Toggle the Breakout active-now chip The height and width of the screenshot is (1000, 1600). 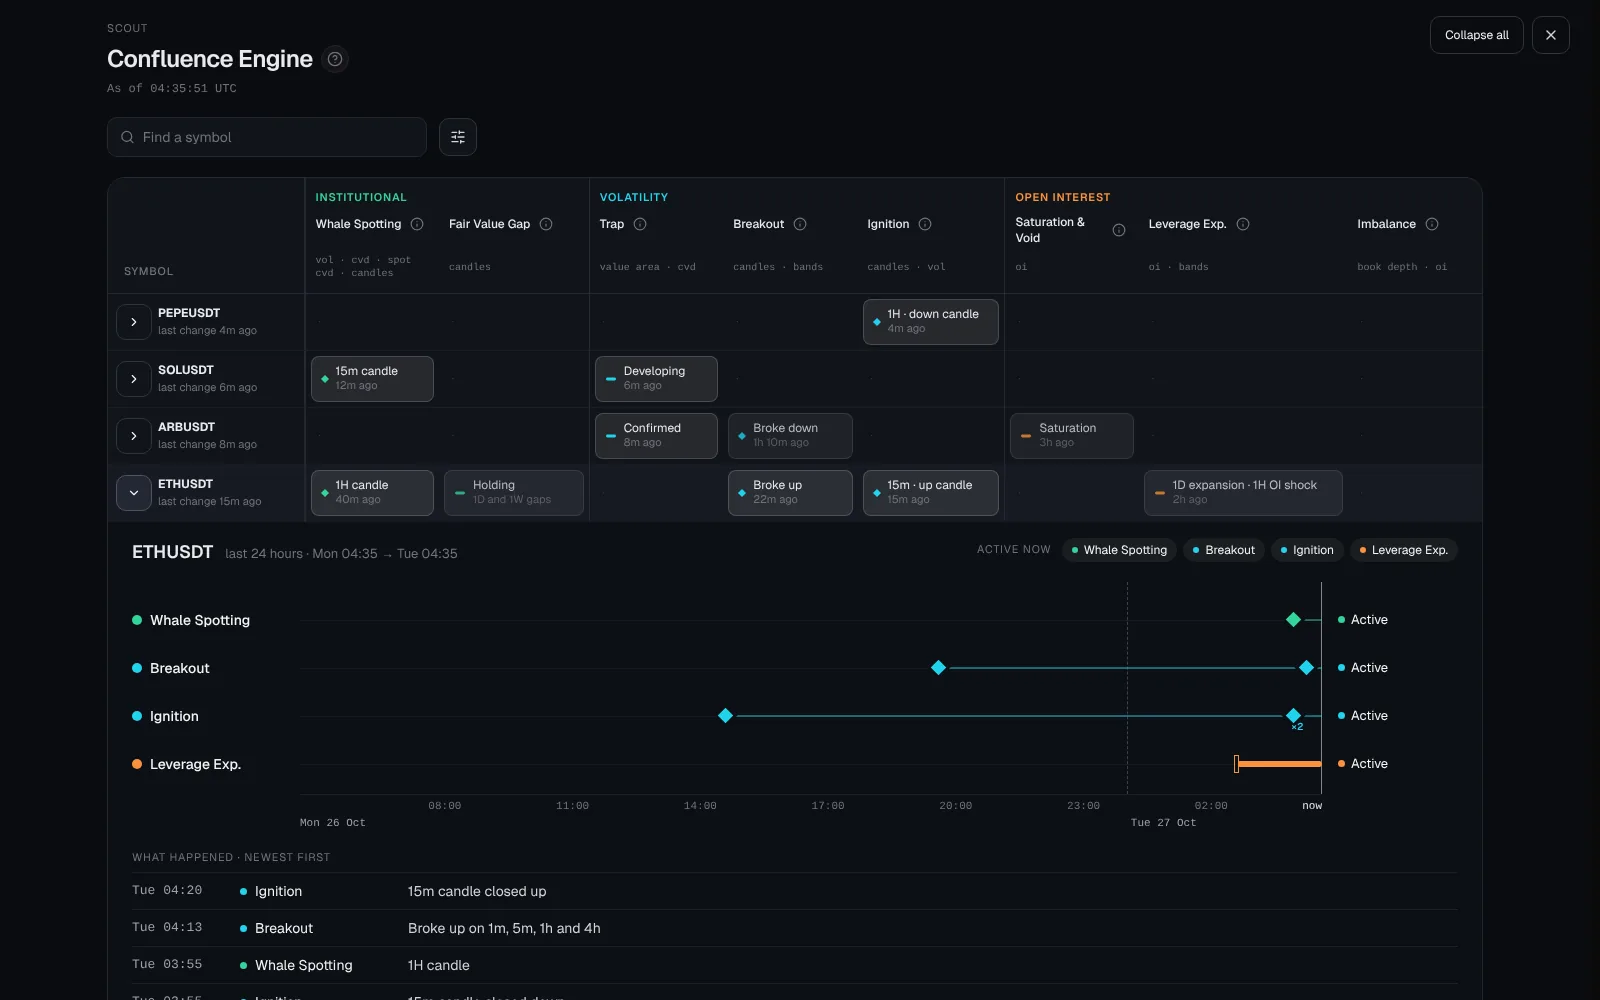pos(1224,550)
